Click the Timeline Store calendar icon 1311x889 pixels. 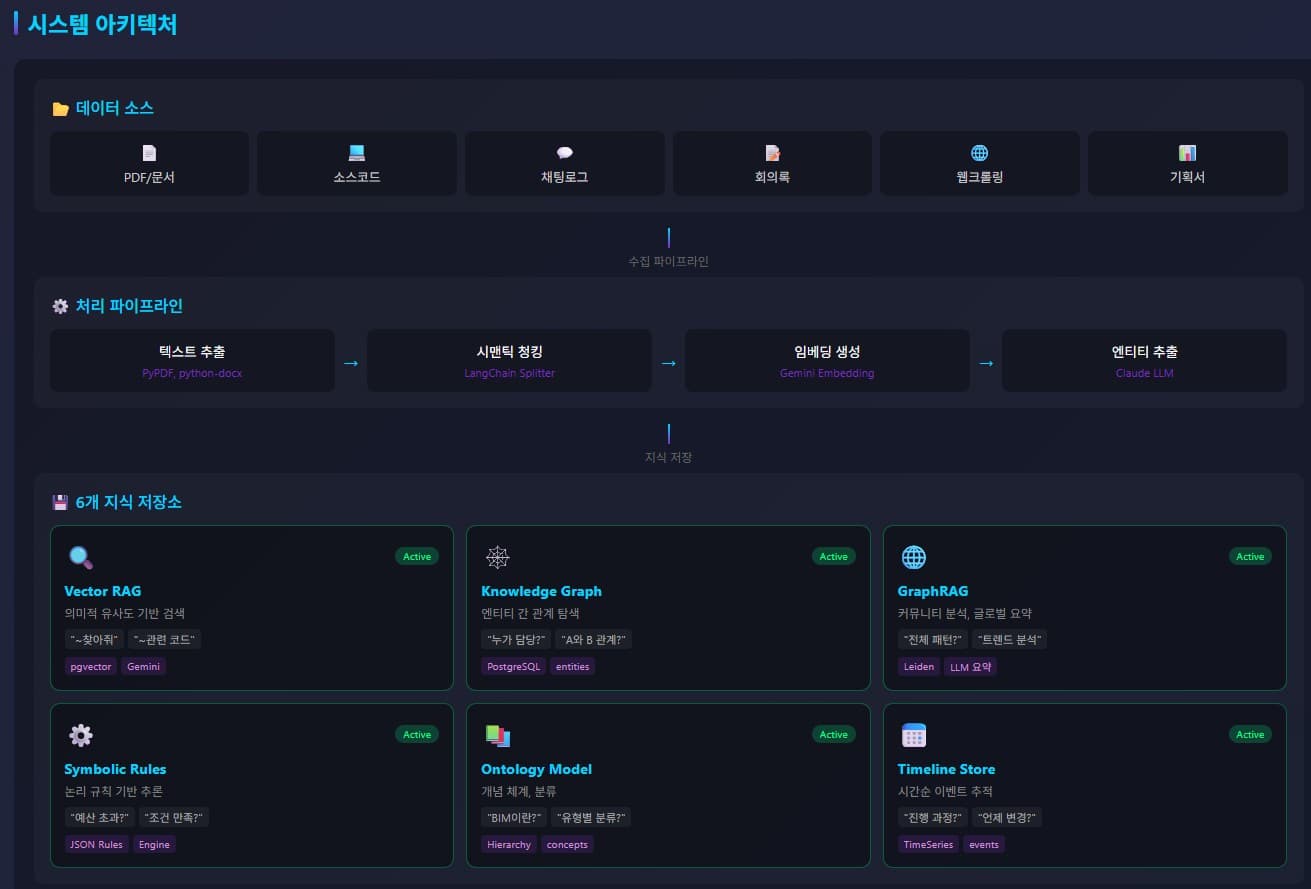[914, 736]
